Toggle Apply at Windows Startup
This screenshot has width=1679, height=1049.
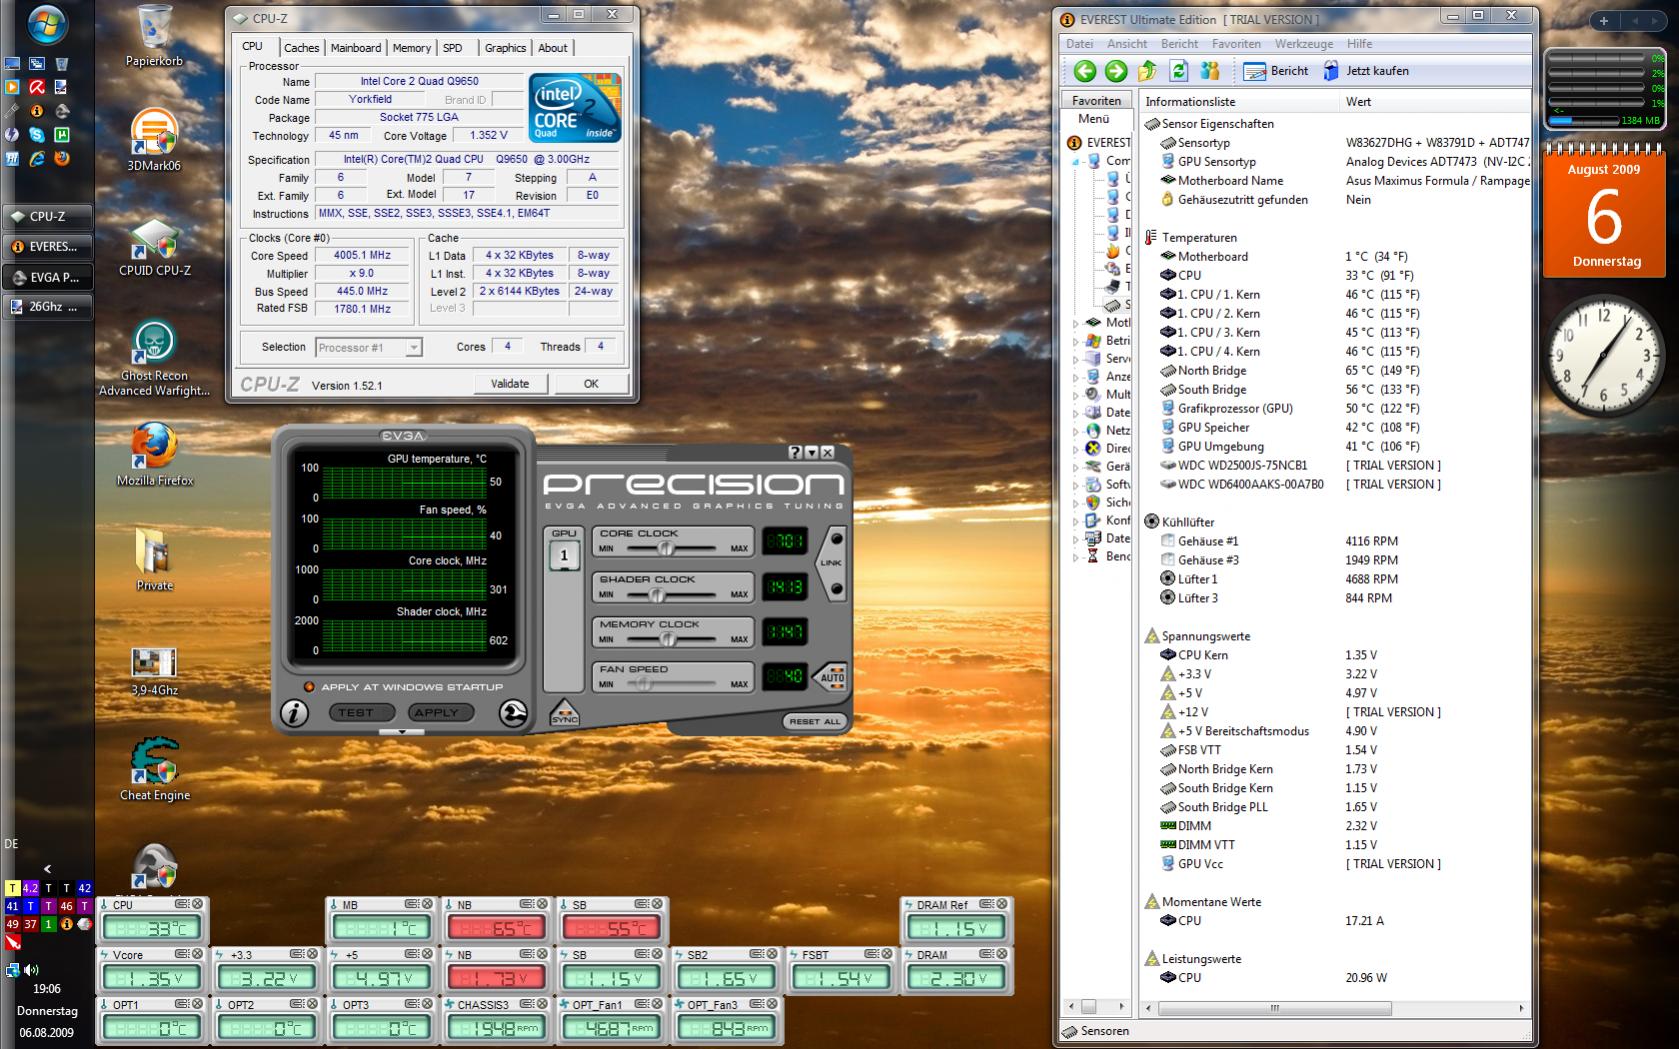pyautogui.click(x=309, y=687)
